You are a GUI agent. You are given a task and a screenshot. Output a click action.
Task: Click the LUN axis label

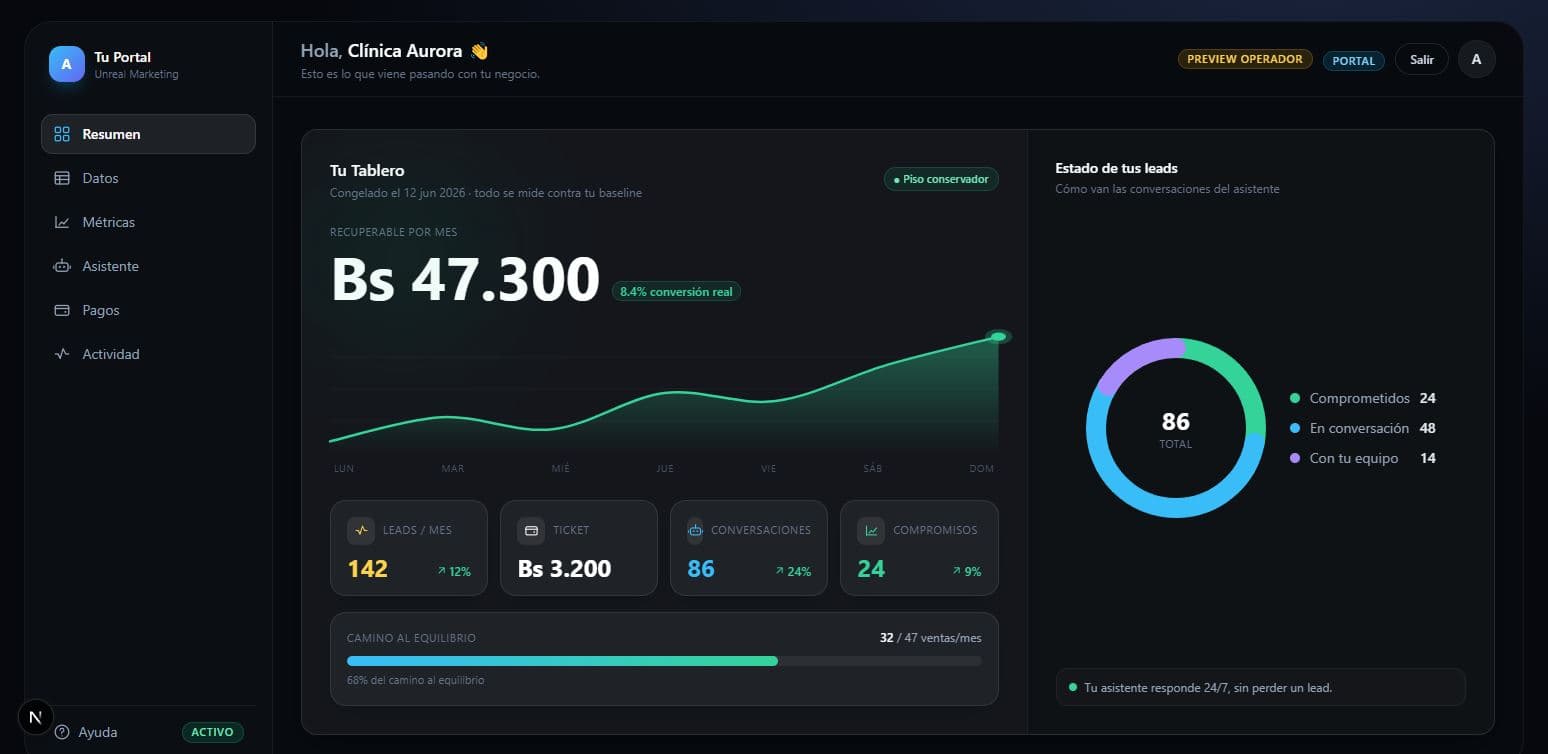point(343,468)
